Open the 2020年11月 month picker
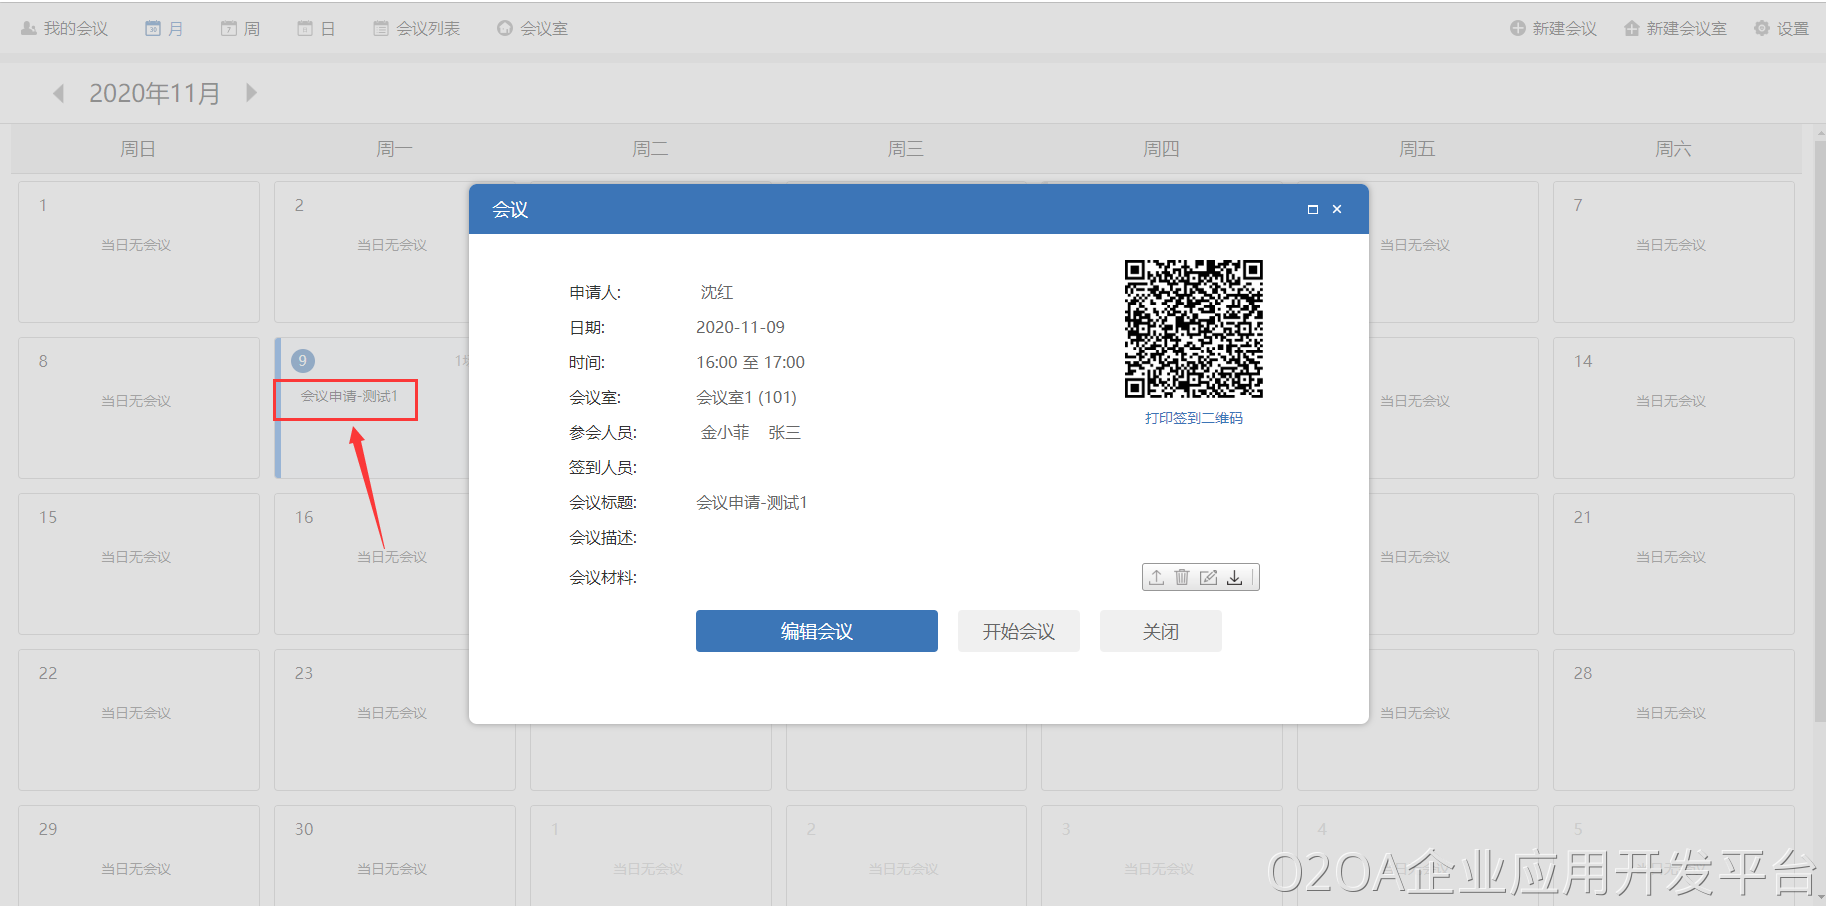This screenshot has height=906, width=1826. (154, 93)
